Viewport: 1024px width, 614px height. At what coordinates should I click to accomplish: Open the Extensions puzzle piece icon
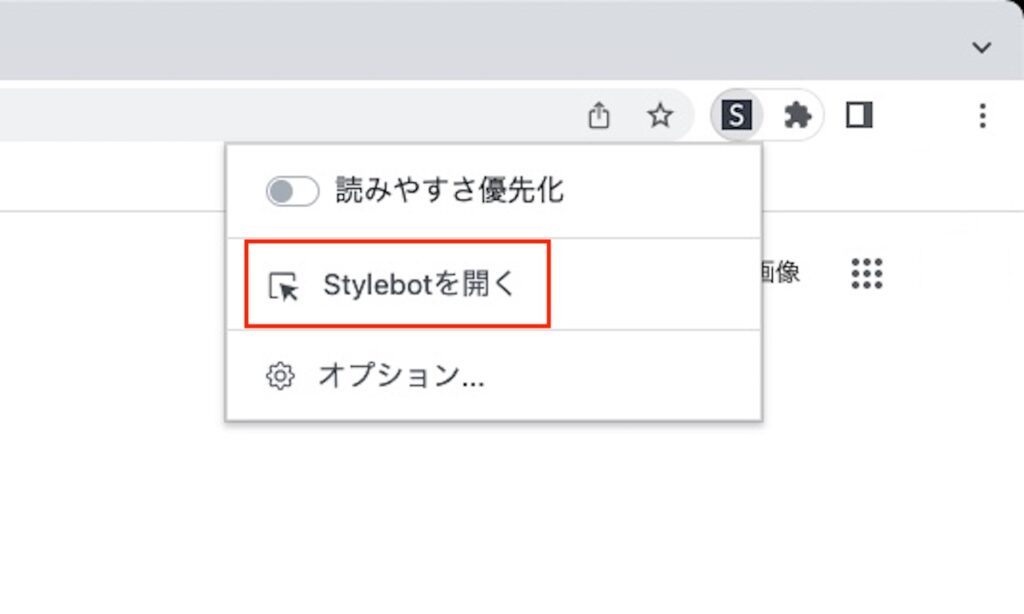pyautogui.click(x=797, y=115)
